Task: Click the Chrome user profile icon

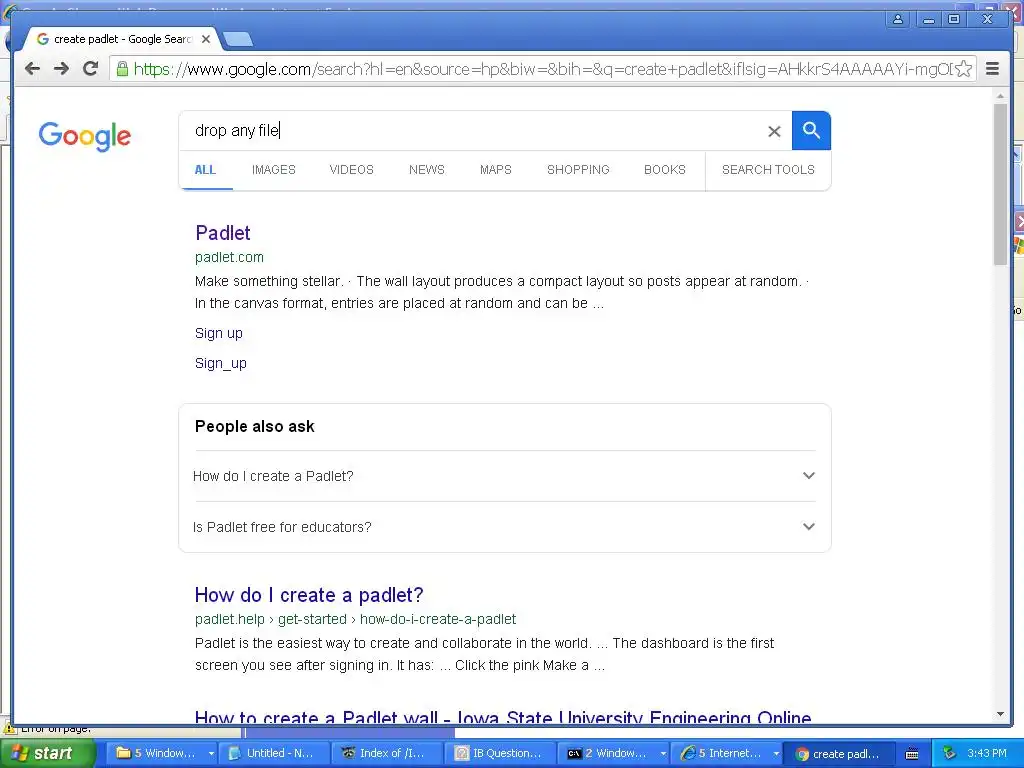Action: click(898, 19)
